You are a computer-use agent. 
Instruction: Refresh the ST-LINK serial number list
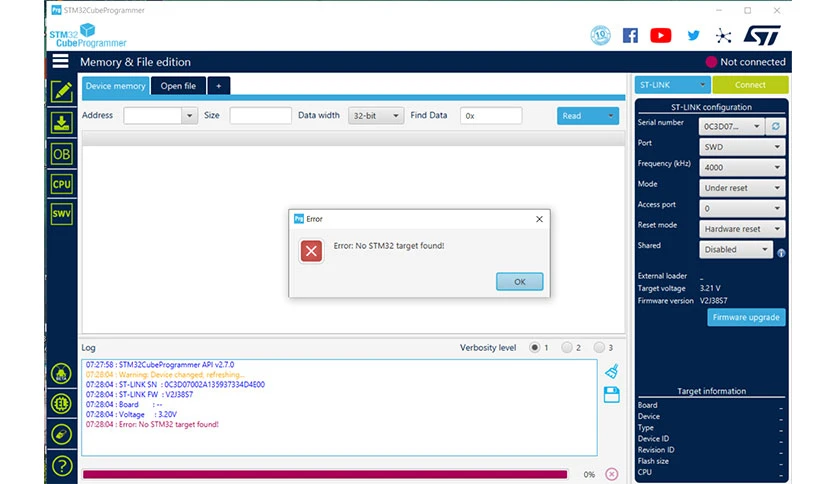coord(775,126)
